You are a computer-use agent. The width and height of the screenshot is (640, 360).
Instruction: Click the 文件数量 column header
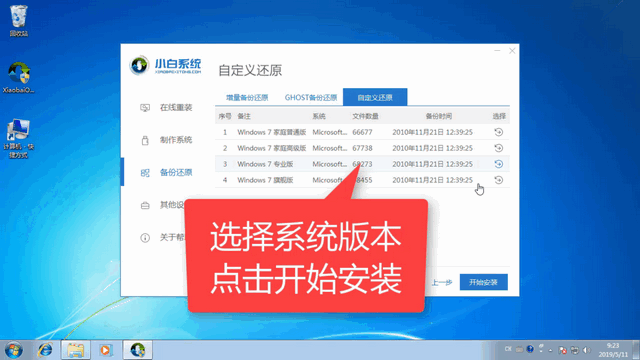click(365, 116)
